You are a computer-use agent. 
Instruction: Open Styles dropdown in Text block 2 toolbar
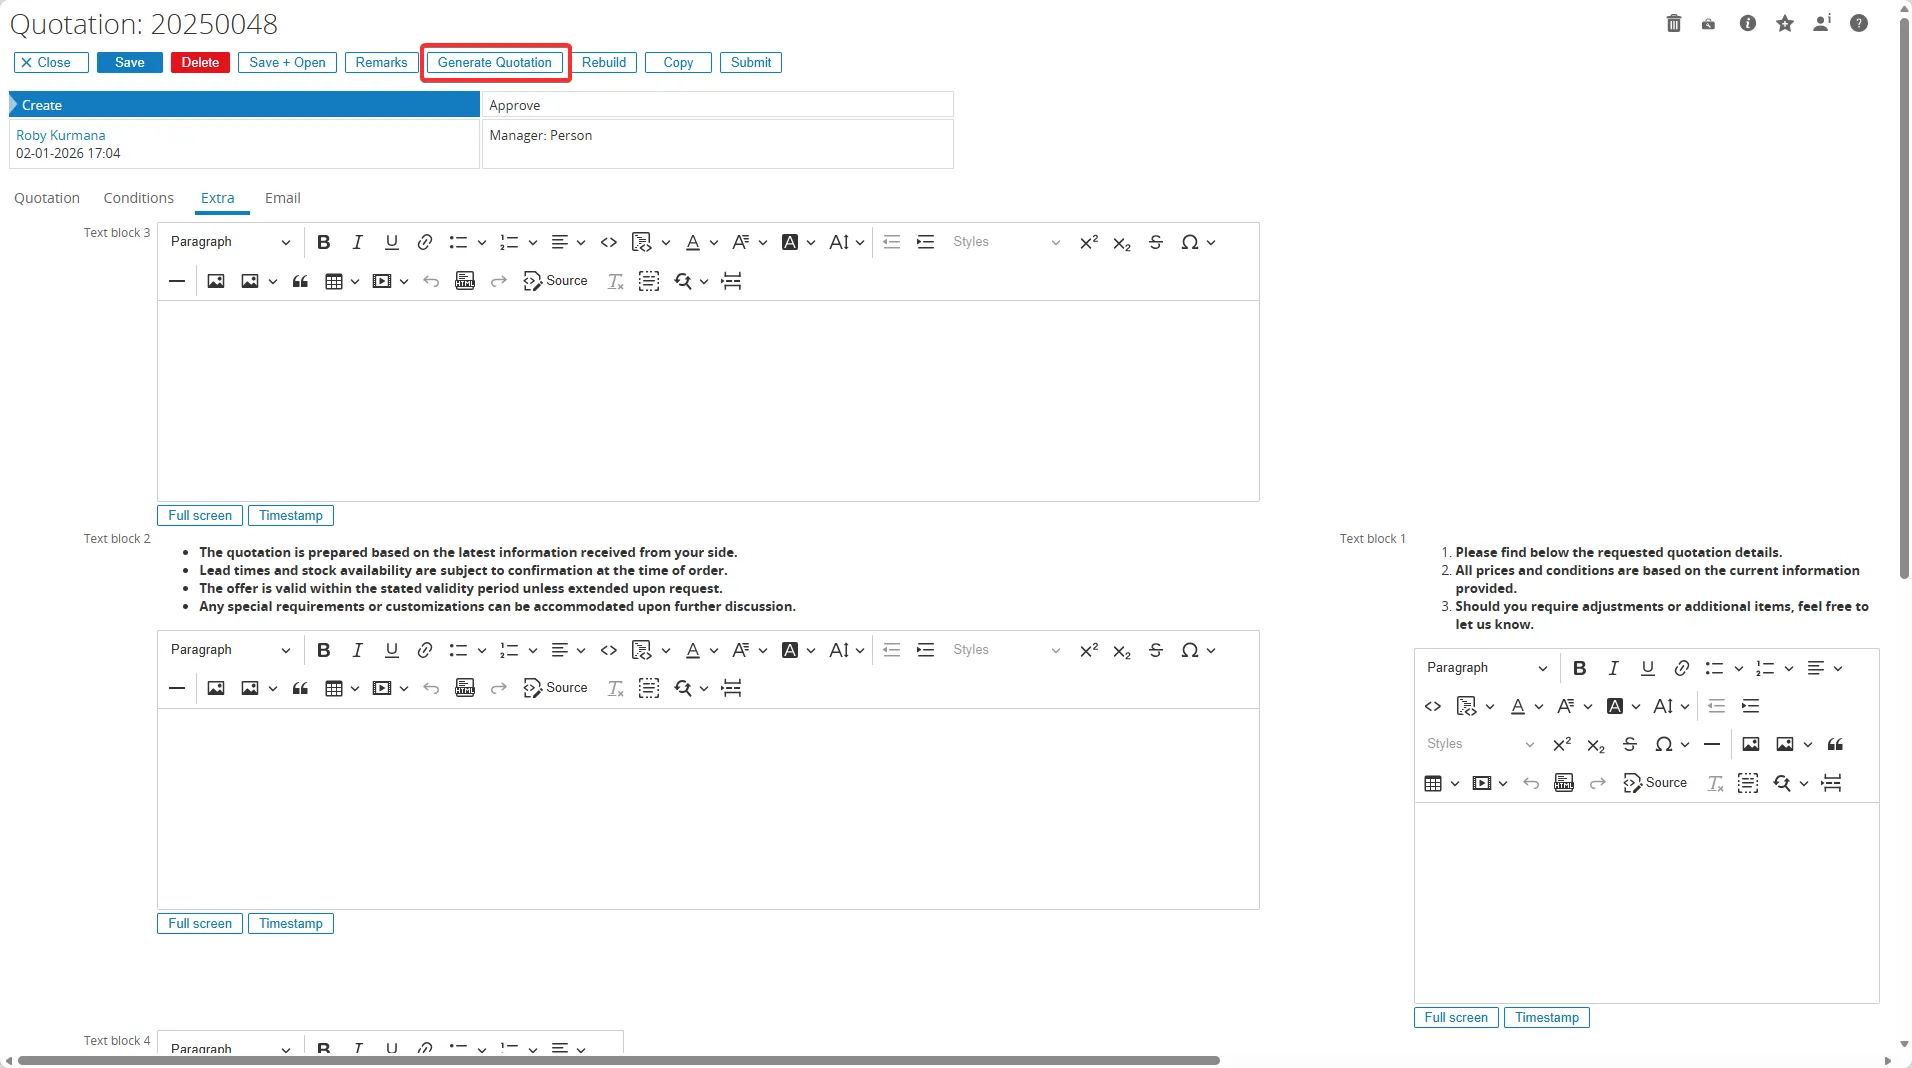coord(1005,650)
